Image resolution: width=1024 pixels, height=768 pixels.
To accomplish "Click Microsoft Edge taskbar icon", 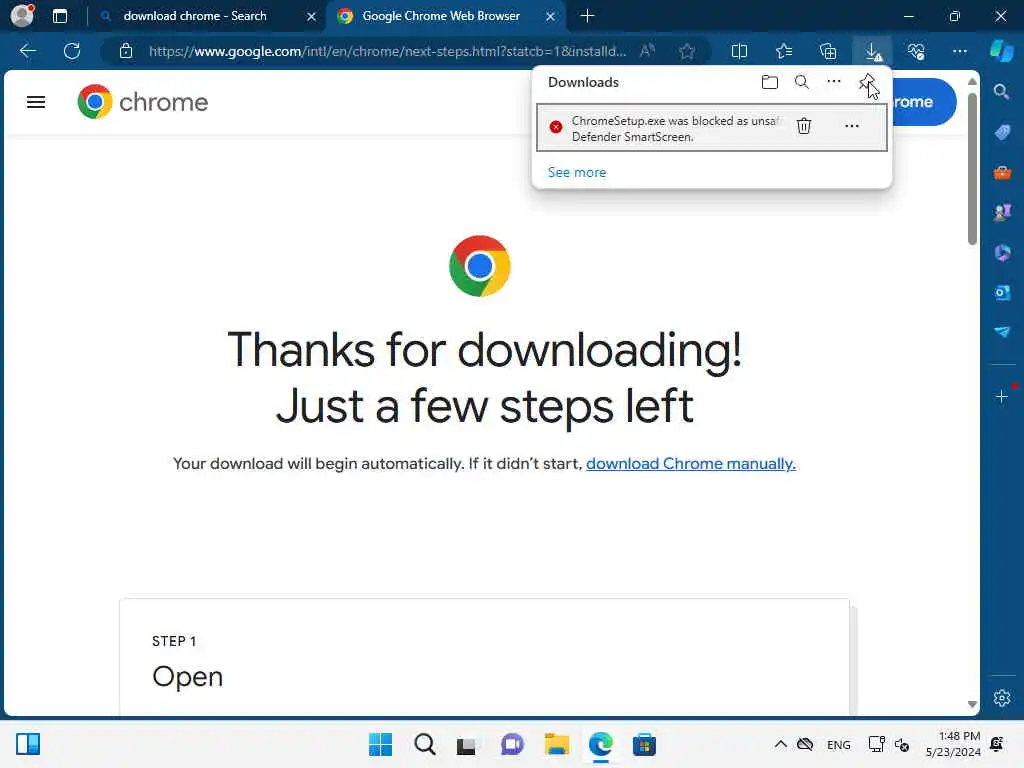I will [600, 744].
